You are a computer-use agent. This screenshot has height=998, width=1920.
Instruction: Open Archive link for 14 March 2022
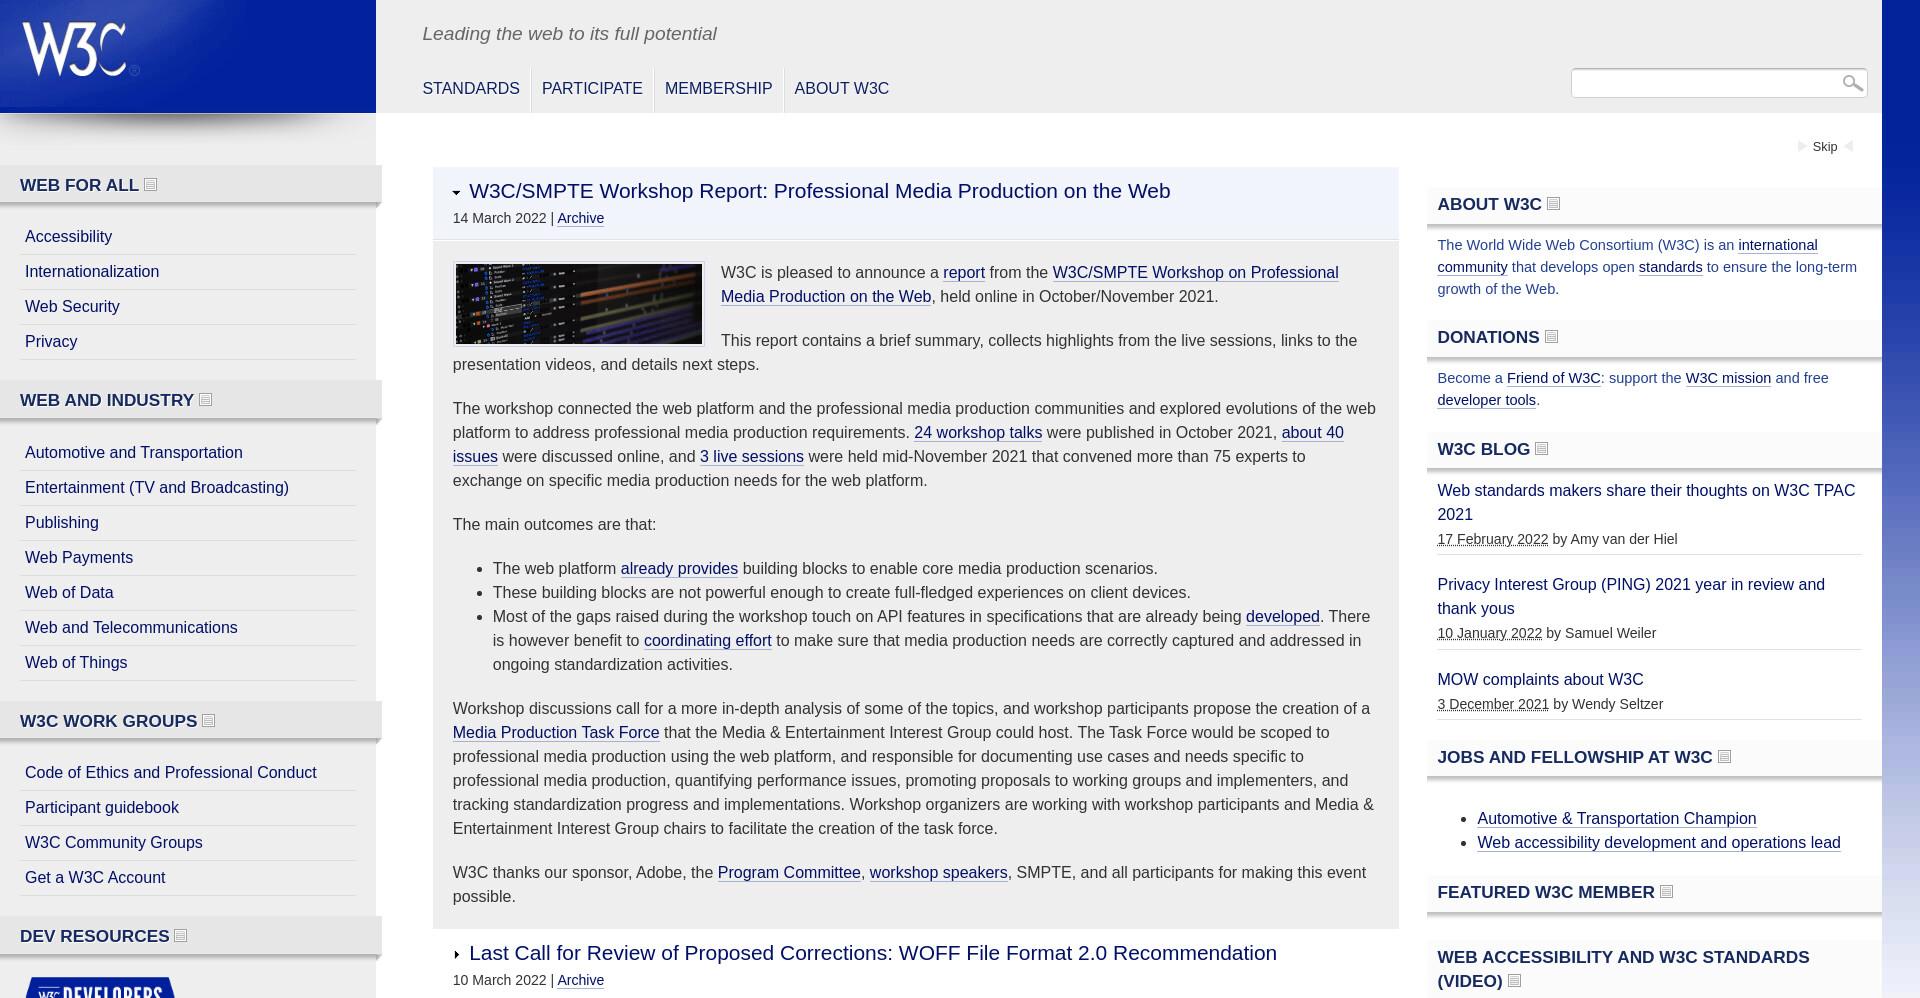[580, 218]
